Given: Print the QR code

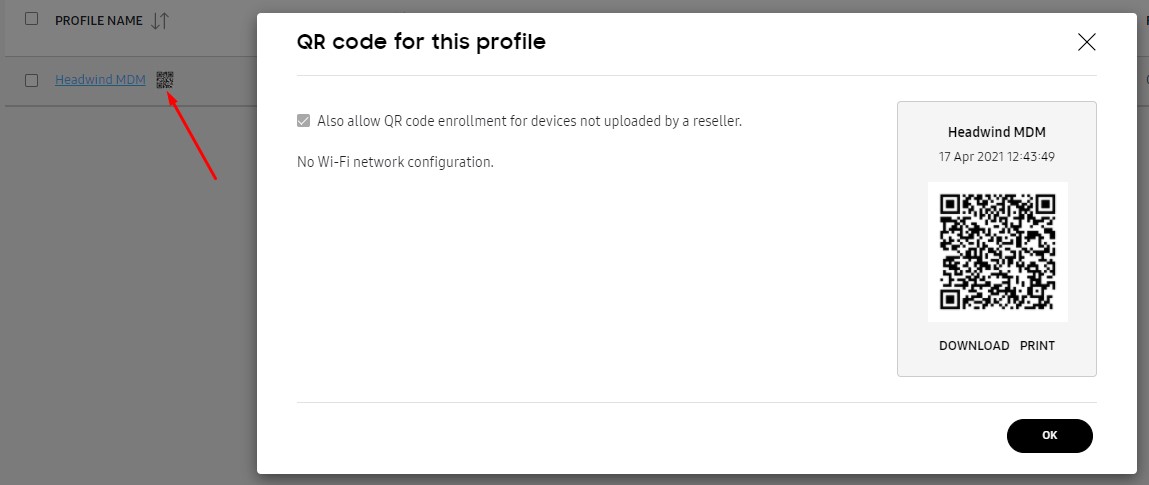Looking at the screenshot, I should 1037,346.
